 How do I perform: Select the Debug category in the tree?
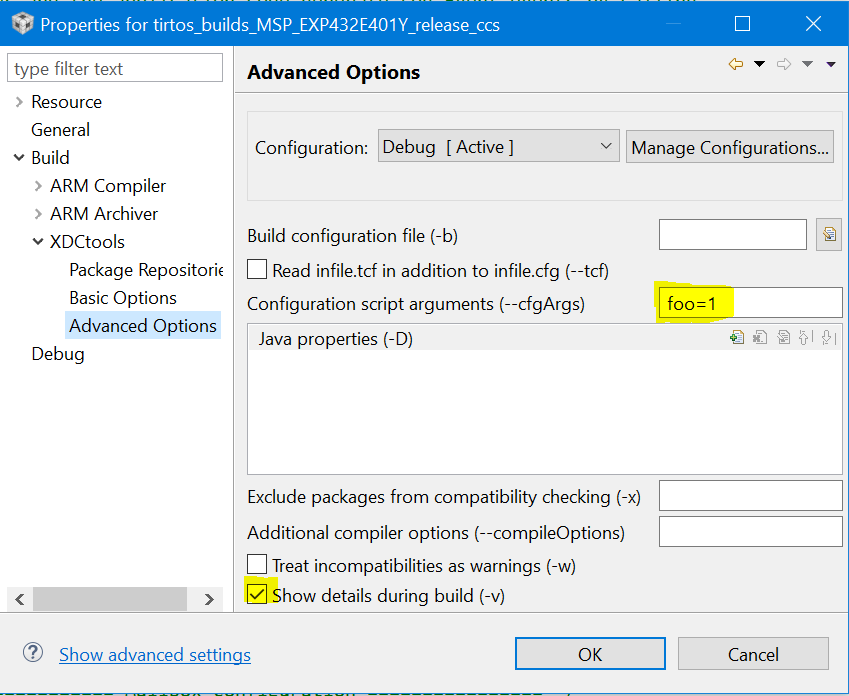click(58, 354)
